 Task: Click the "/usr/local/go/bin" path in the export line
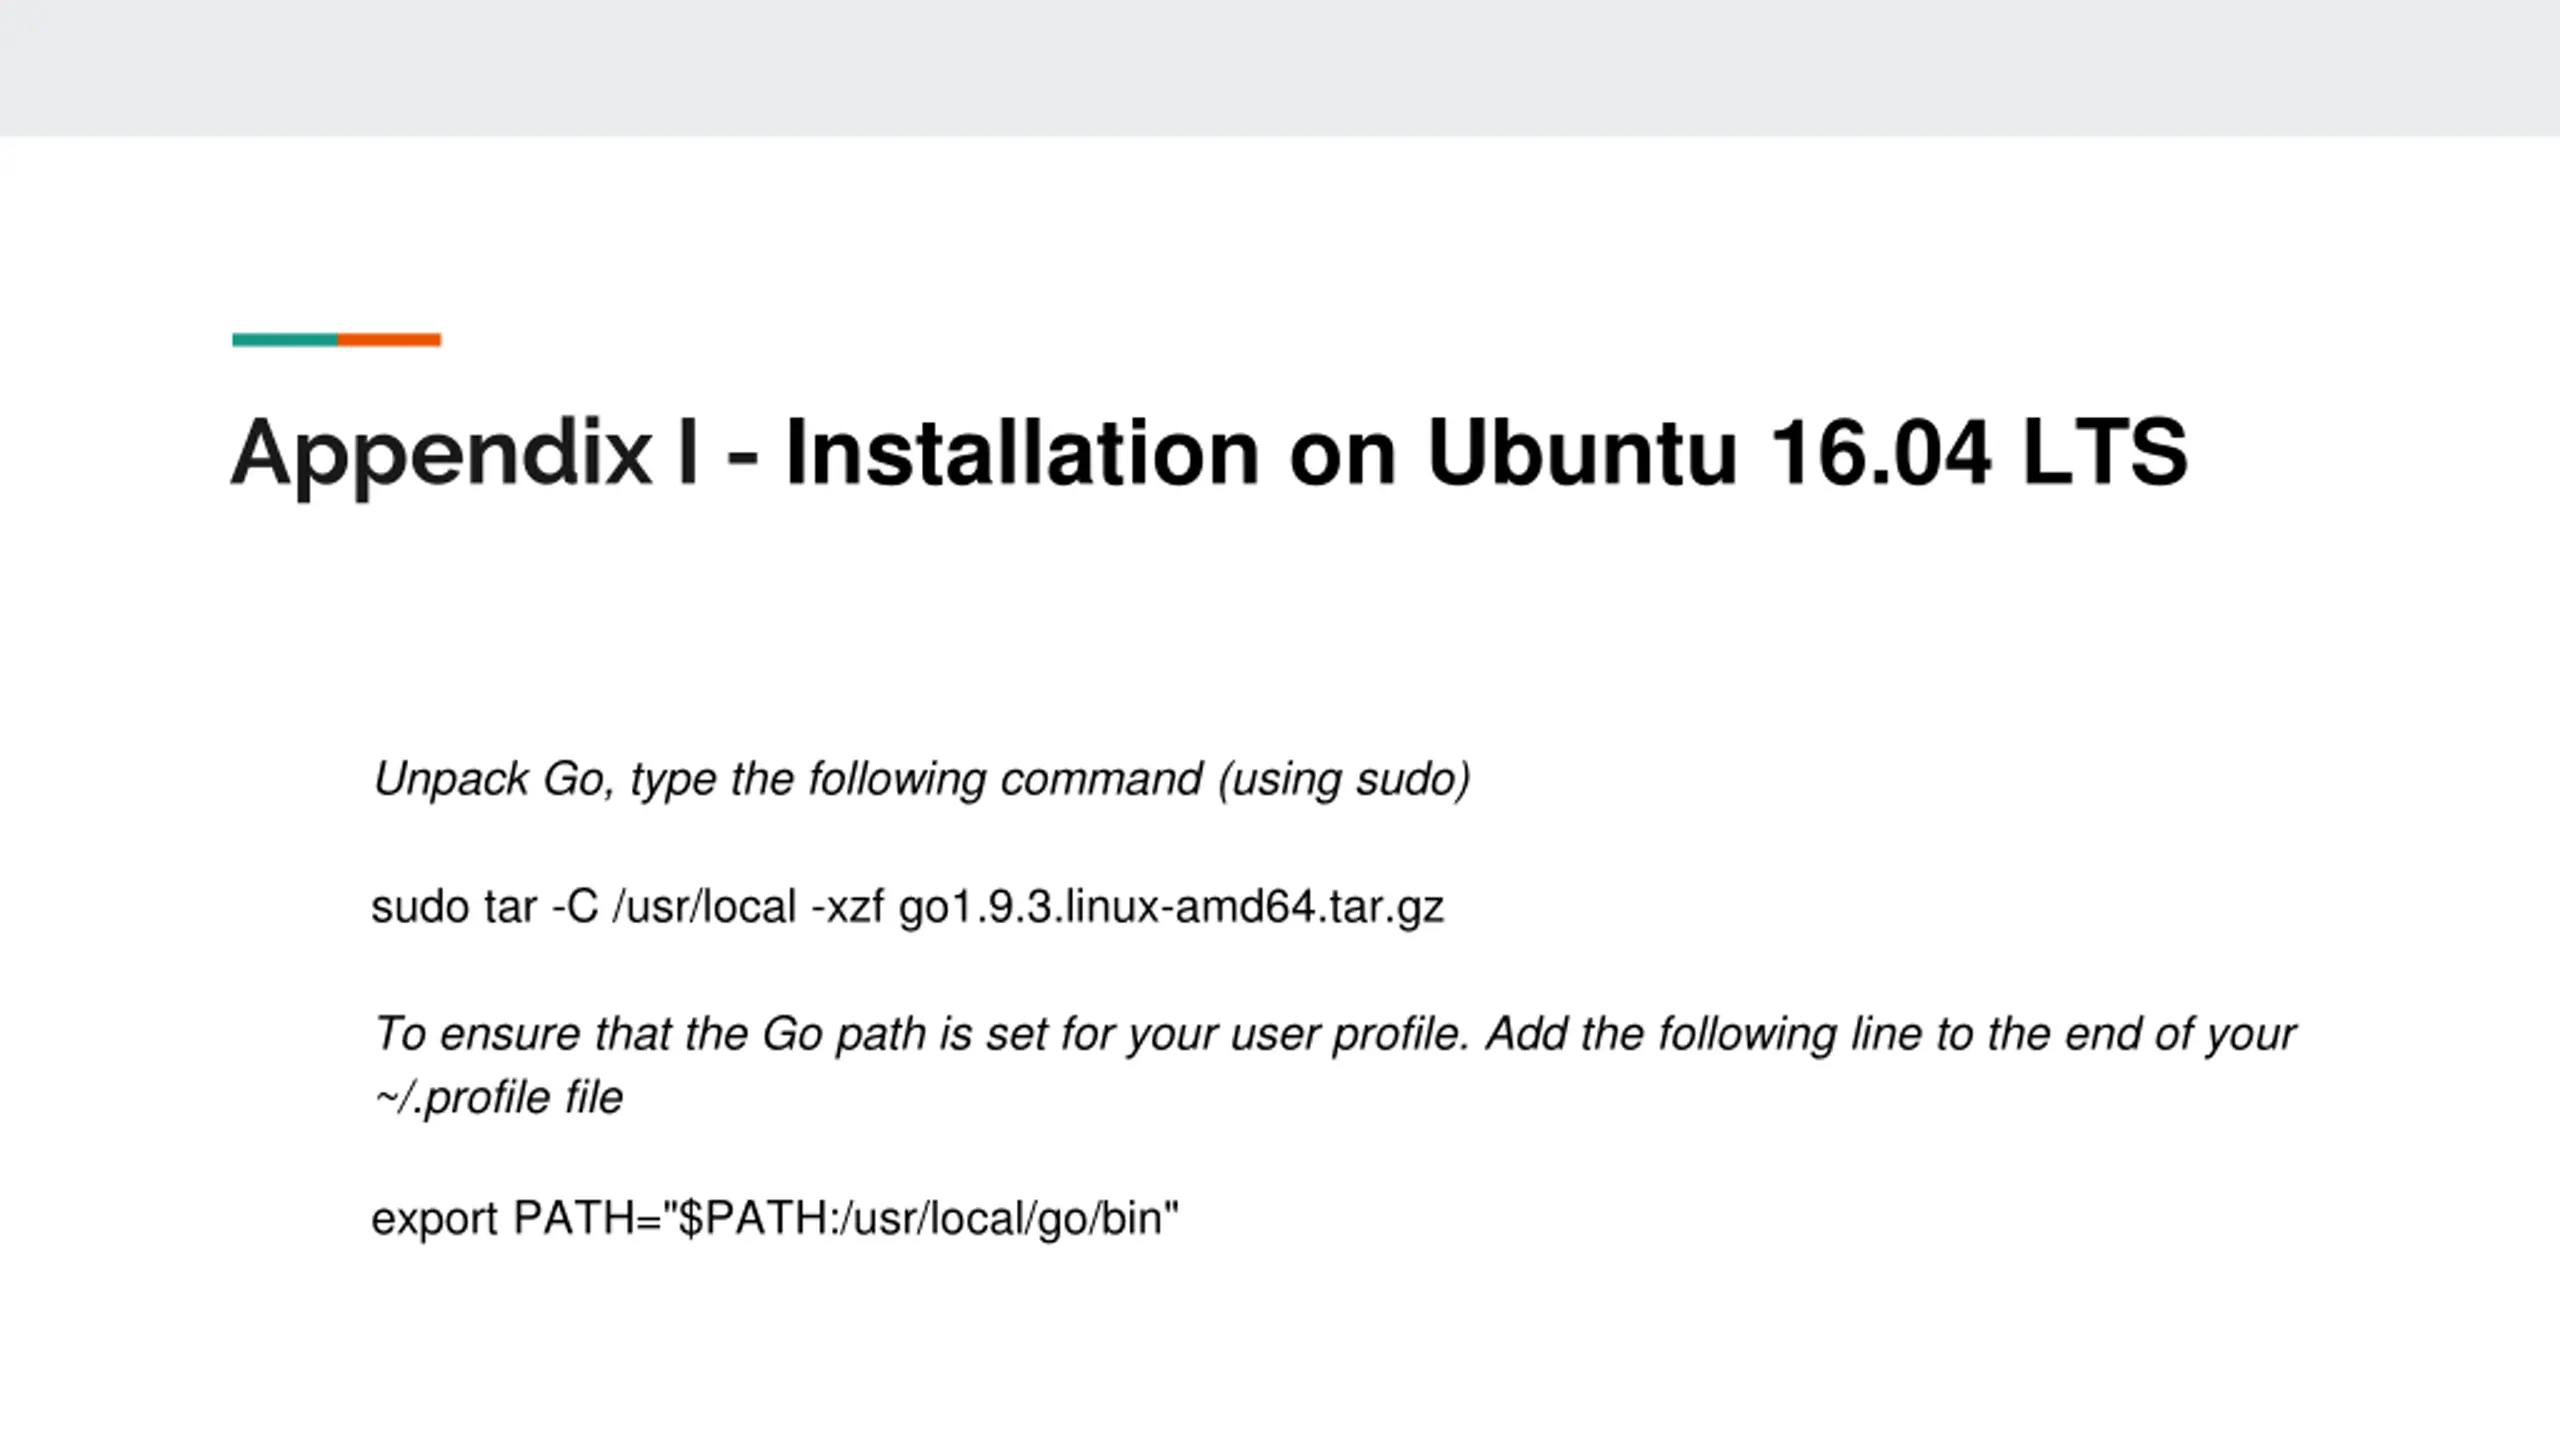click(x=1003, y=1219)
